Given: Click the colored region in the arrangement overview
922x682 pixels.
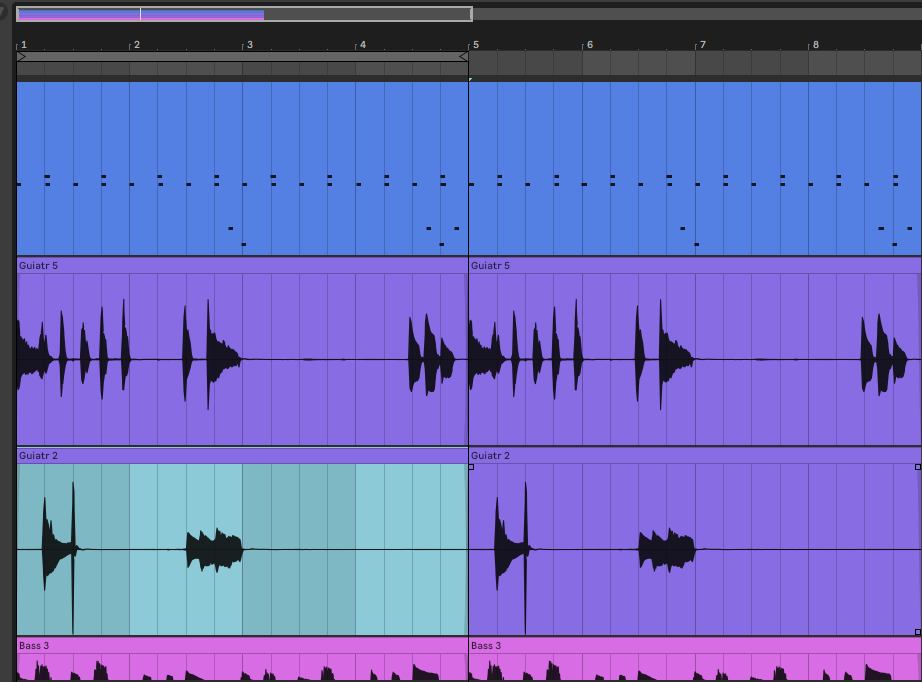Looking at the screenshot, I should click(140, 15).
